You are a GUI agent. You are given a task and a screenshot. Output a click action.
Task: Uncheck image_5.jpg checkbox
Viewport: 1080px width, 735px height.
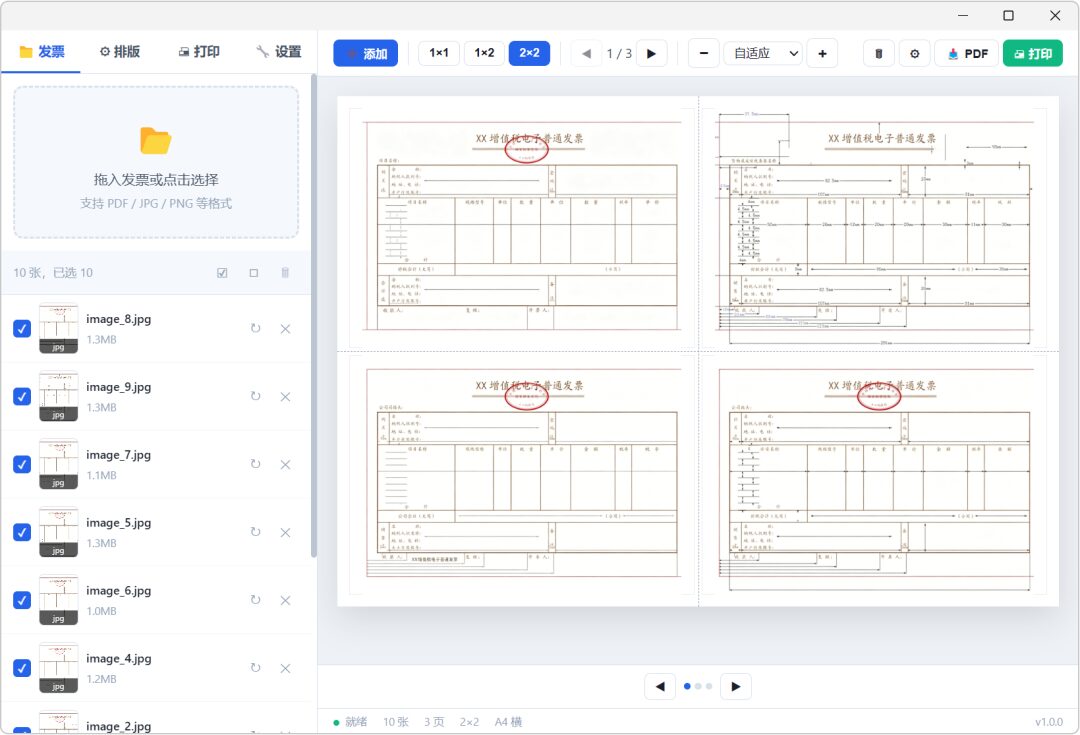(x=22, y=532)
